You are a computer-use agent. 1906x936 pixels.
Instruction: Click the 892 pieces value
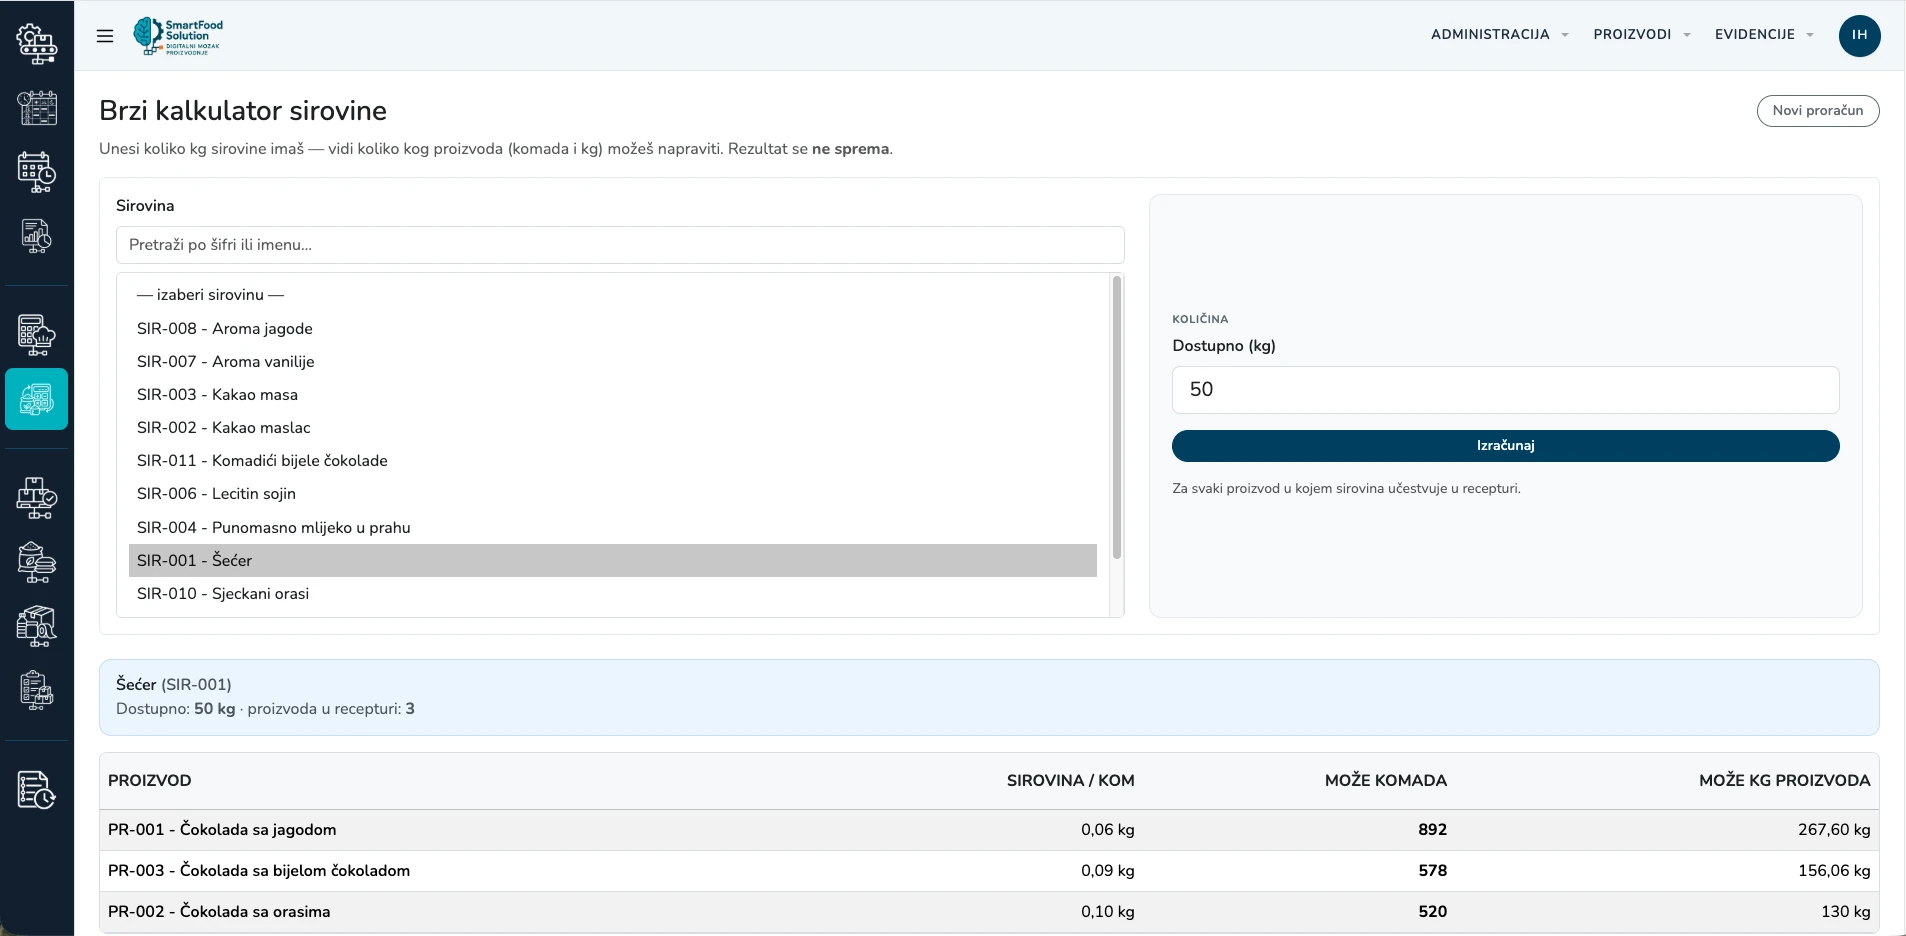click(x=1432, y=830)
